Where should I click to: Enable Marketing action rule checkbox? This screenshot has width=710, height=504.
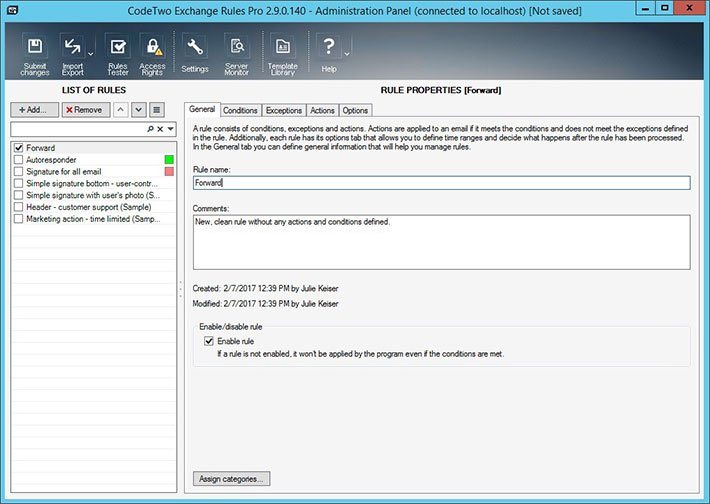pyautogui.click(x=19, y=218)
